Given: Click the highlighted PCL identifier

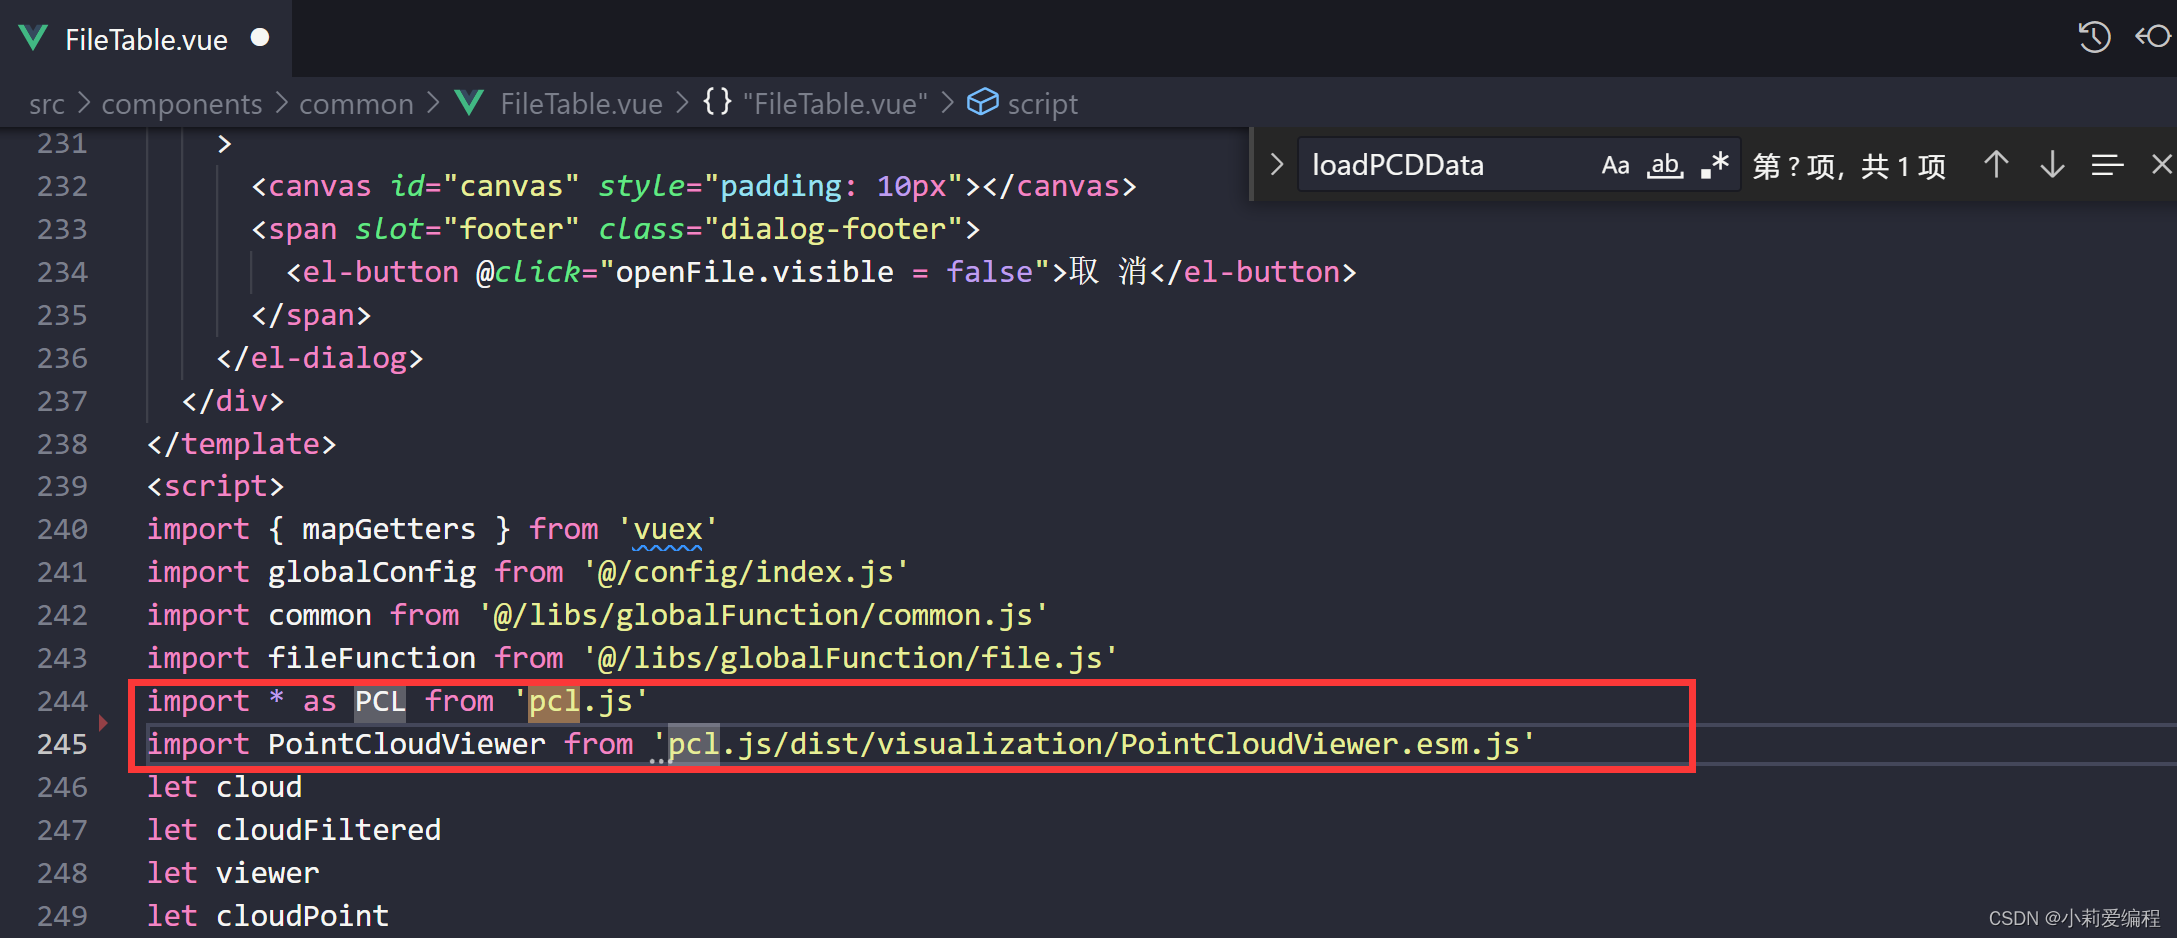Looking at the screenshot, I should pos(380,701).
